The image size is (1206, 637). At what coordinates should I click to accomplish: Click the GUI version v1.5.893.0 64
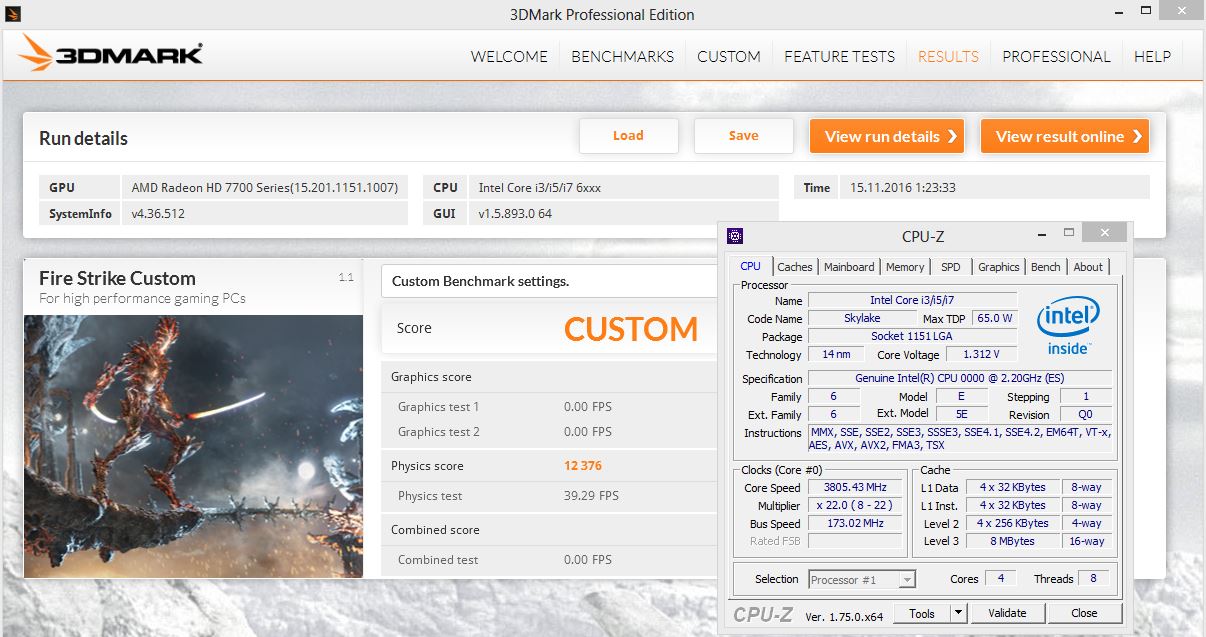coord(515,213)
